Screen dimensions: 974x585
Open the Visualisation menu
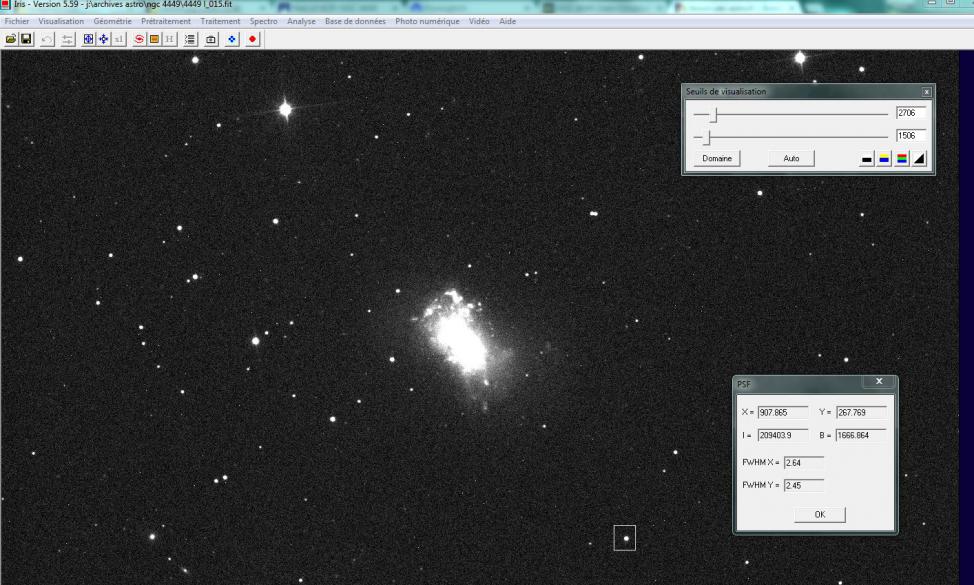point(61,21)
